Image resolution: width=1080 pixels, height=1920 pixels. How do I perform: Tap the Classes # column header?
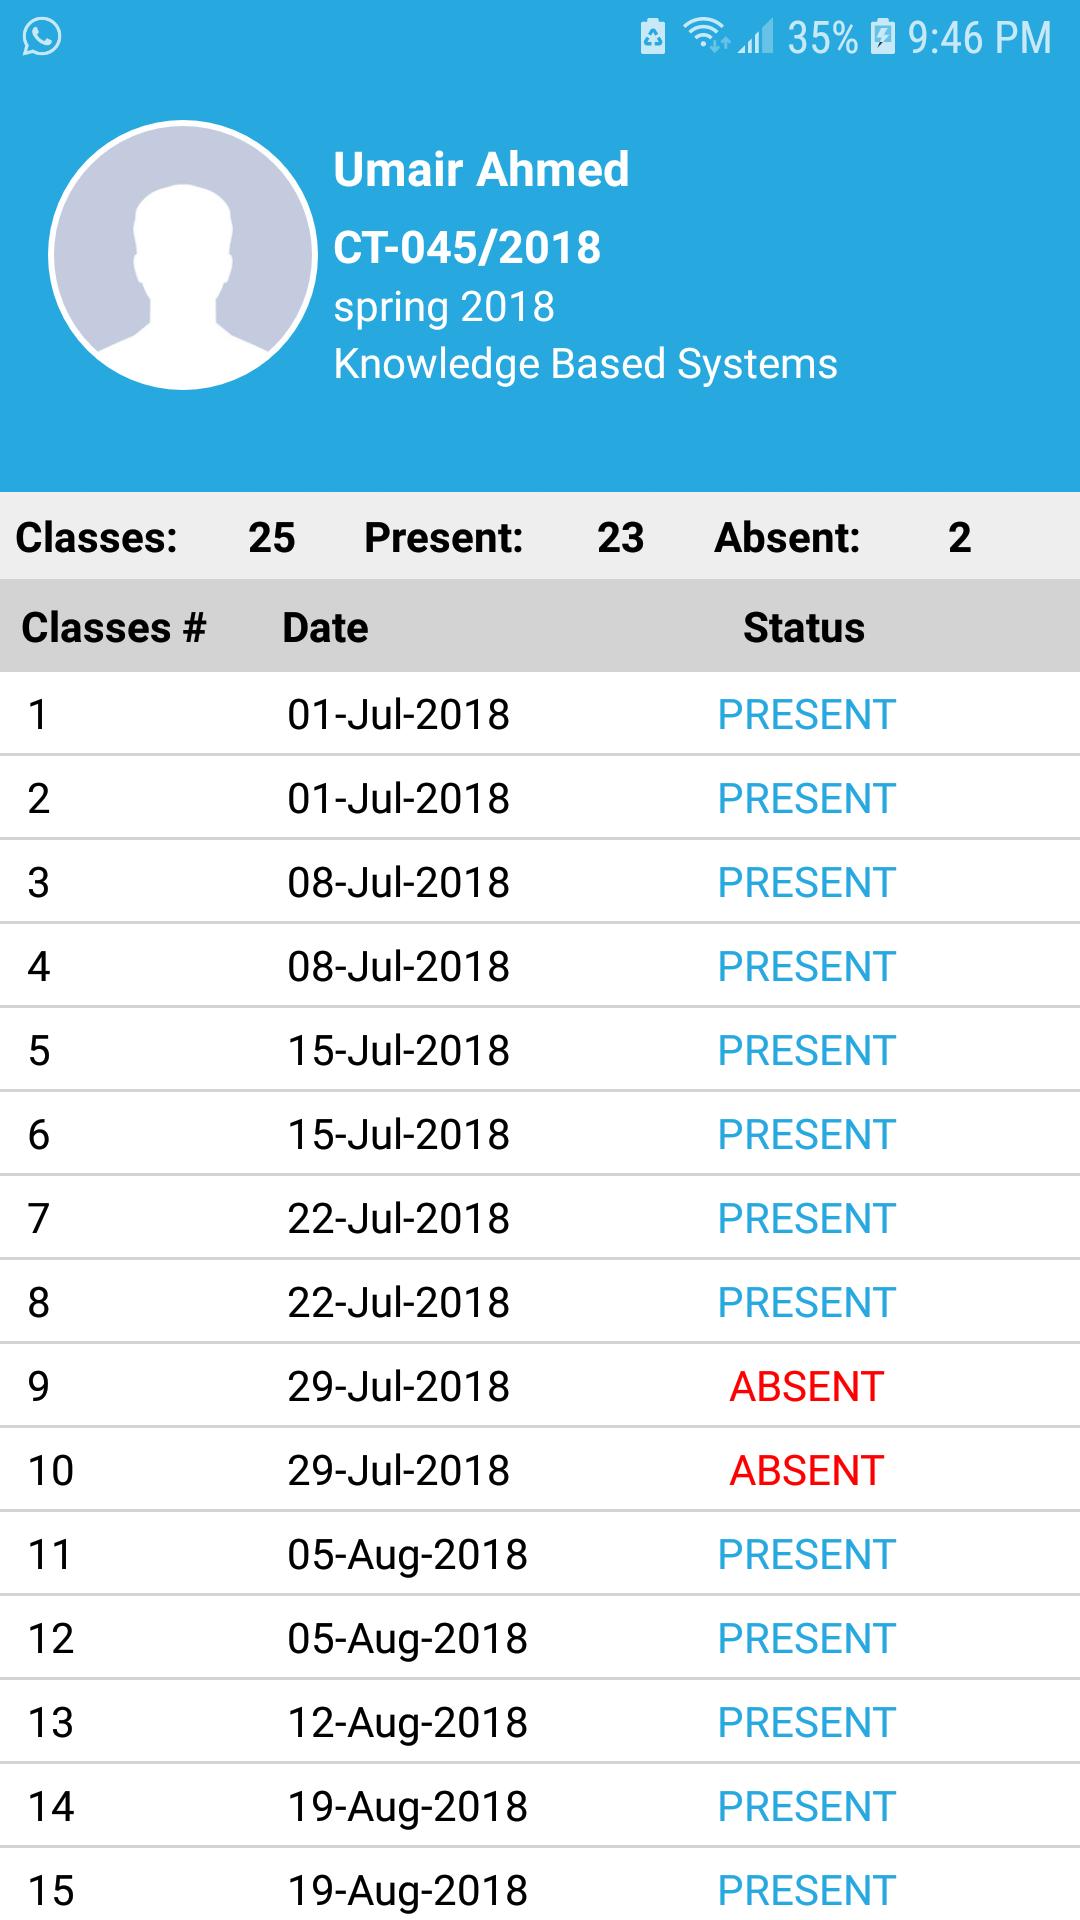pyautogui.click(x=113, y=628)
